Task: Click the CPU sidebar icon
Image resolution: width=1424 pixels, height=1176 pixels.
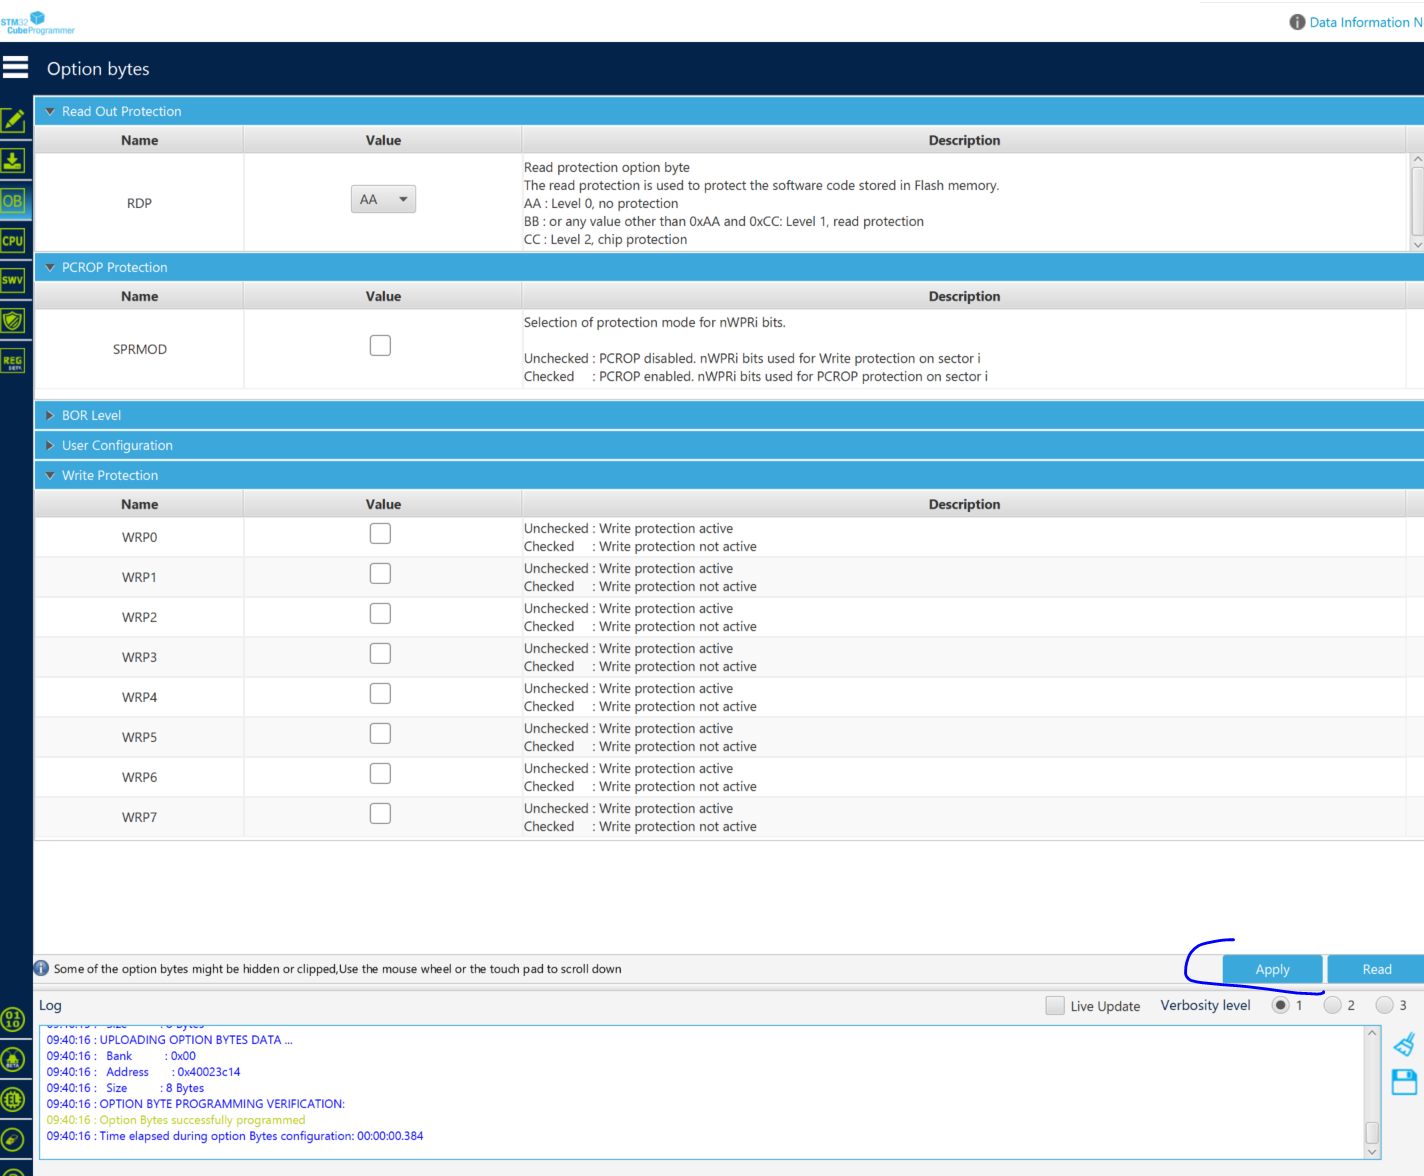Action: 13,240
